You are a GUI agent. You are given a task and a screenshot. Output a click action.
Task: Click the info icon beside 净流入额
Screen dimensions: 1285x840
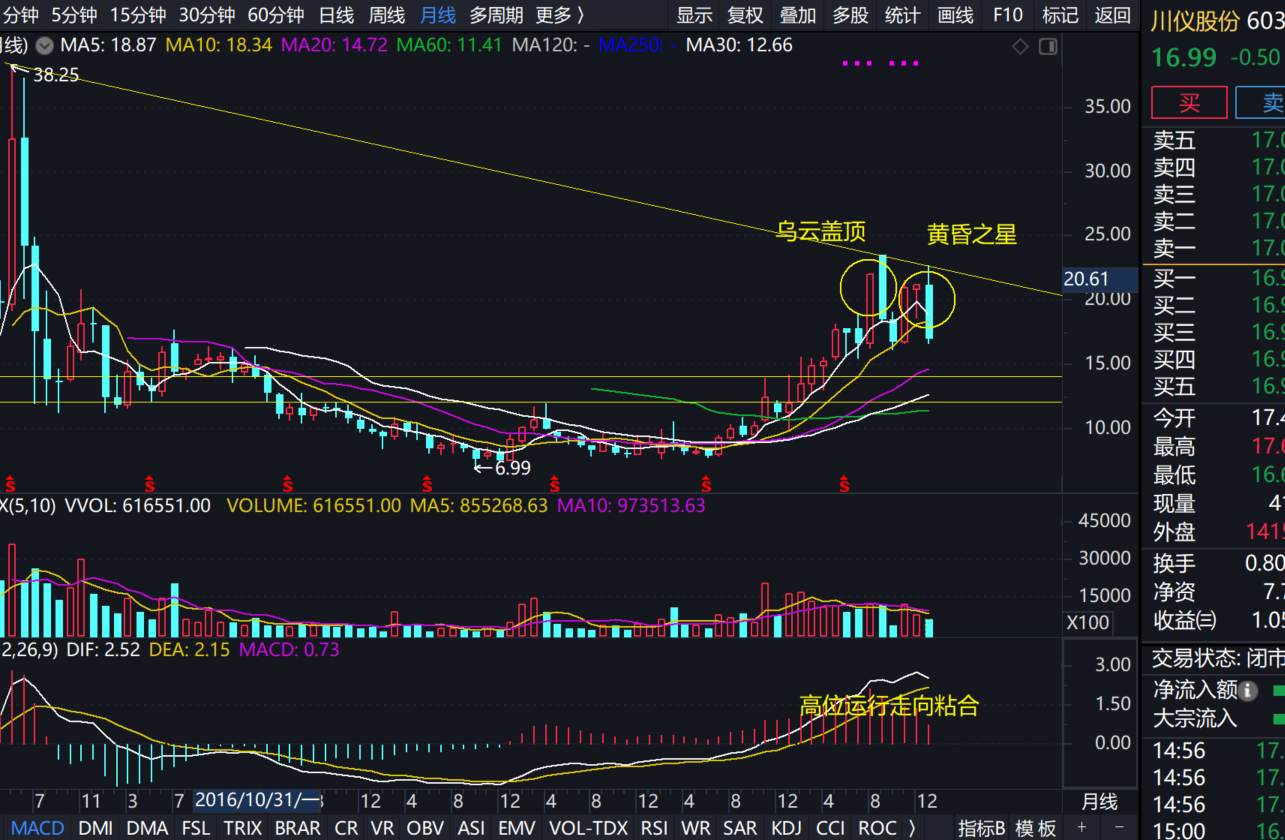[1249, 690]
